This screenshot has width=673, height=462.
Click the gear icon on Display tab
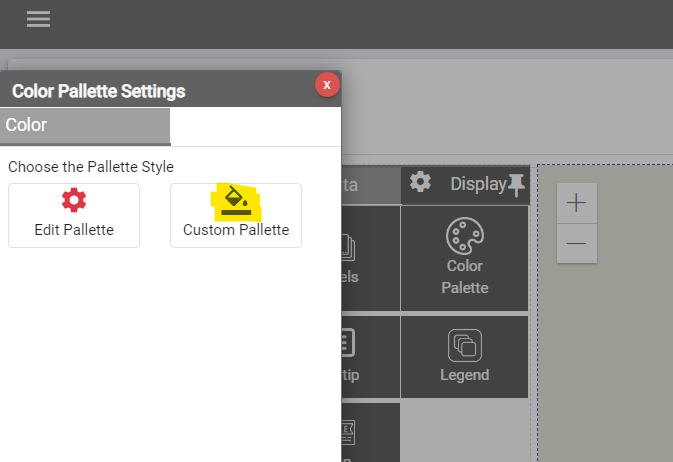click(x=421, y=182)
